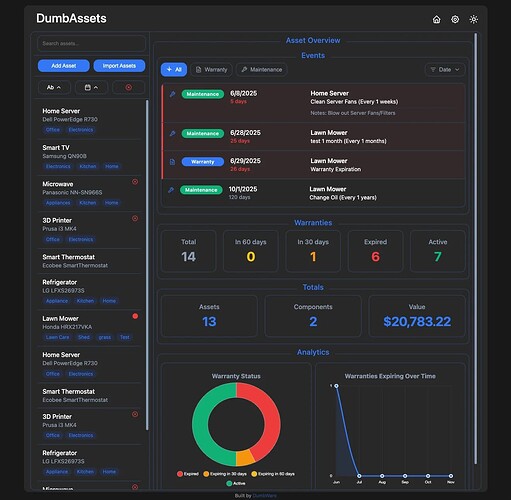This screenshot has width=511, height=500.
Task: Click wrench icon on 10/1/2025 maintenance event
Action: (x=171, y=190)
